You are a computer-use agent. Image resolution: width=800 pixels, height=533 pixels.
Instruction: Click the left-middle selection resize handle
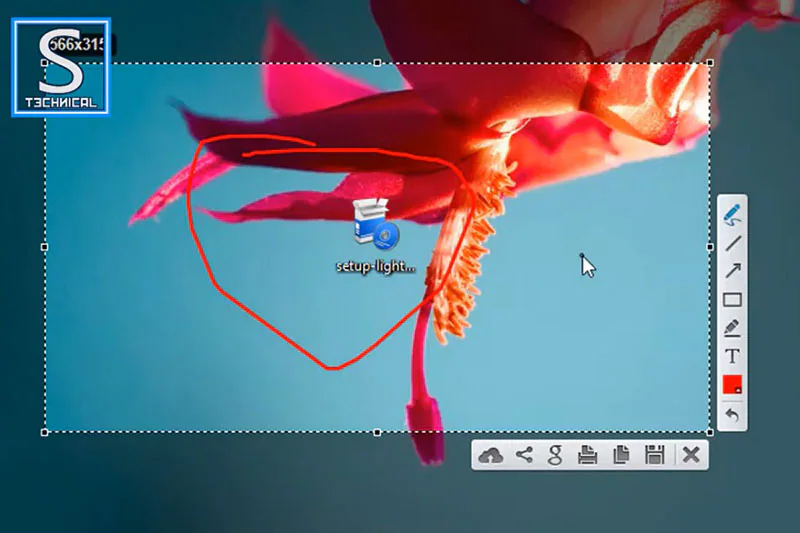[x=44, y=247]
